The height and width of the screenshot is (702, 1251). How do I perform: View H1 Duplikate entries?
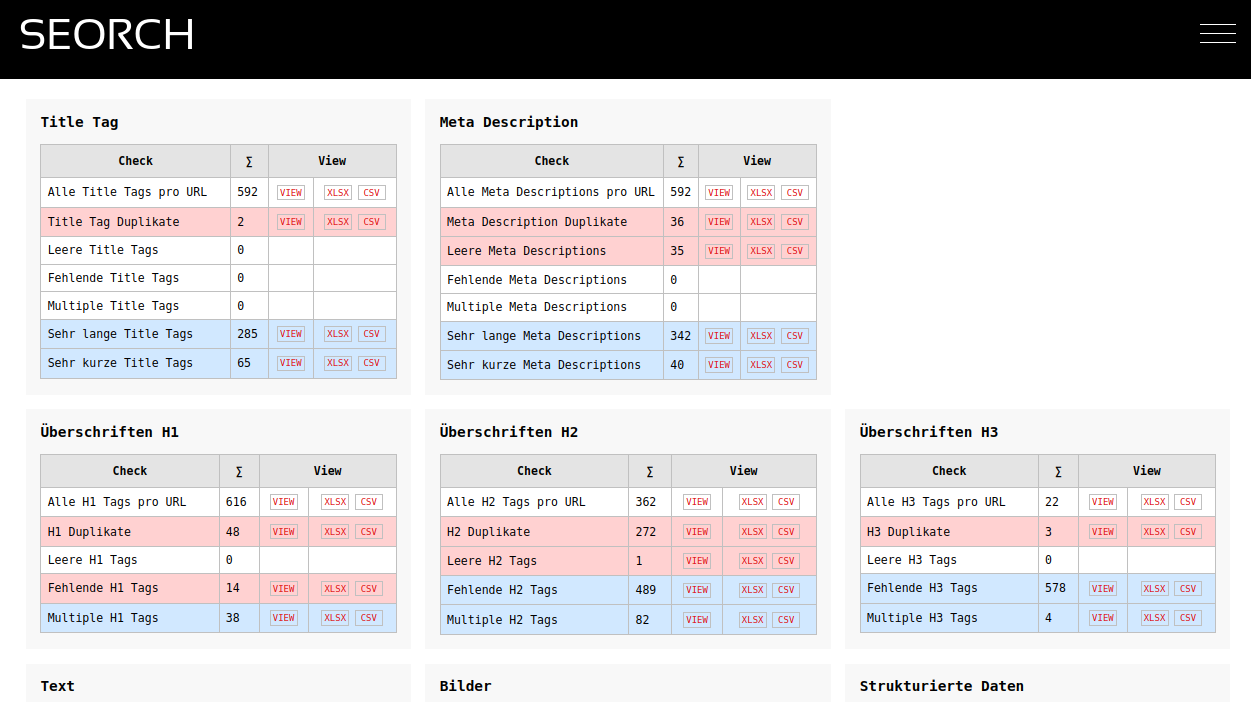[x=284, y=532]
